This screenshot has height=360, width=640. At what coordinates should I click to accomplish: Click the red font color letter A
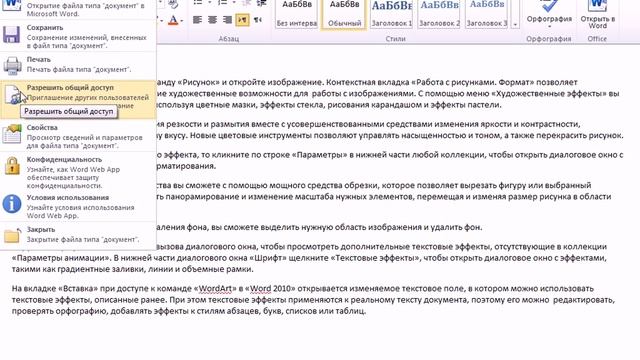click(x=173, y=20)
